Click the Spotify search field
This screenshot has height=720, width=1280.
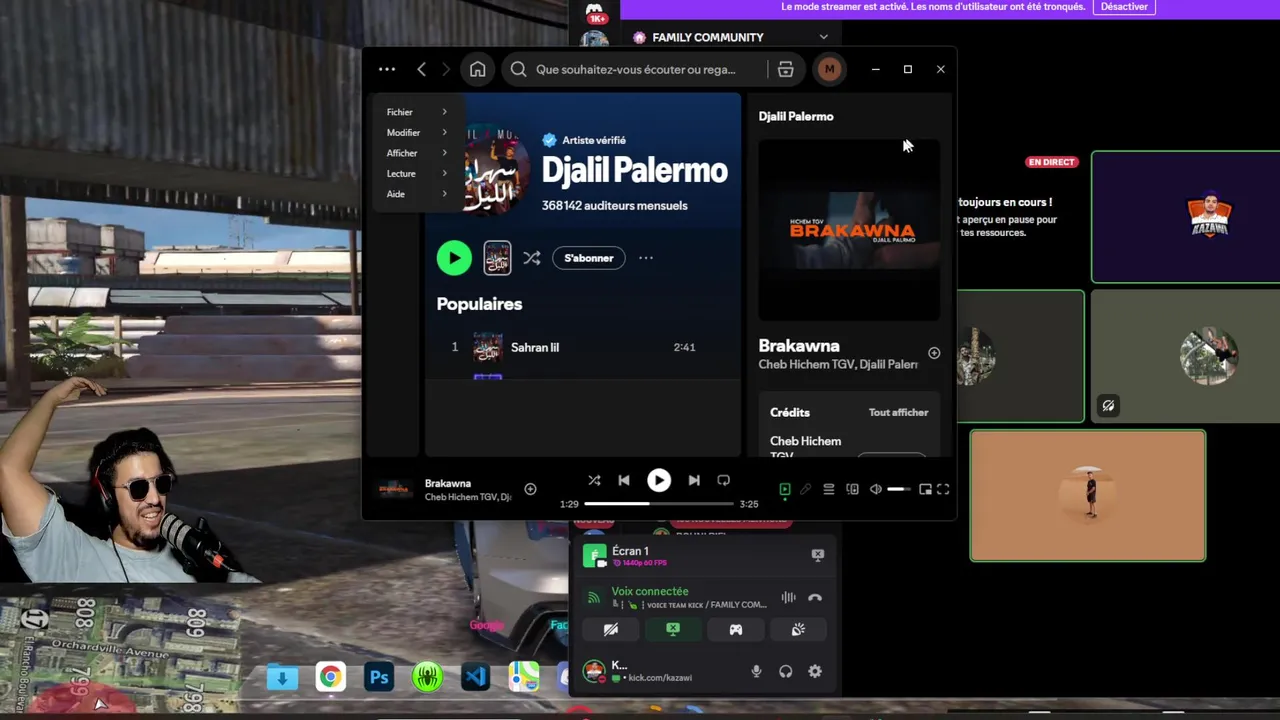pyautogui.click(x=635, y=69)
